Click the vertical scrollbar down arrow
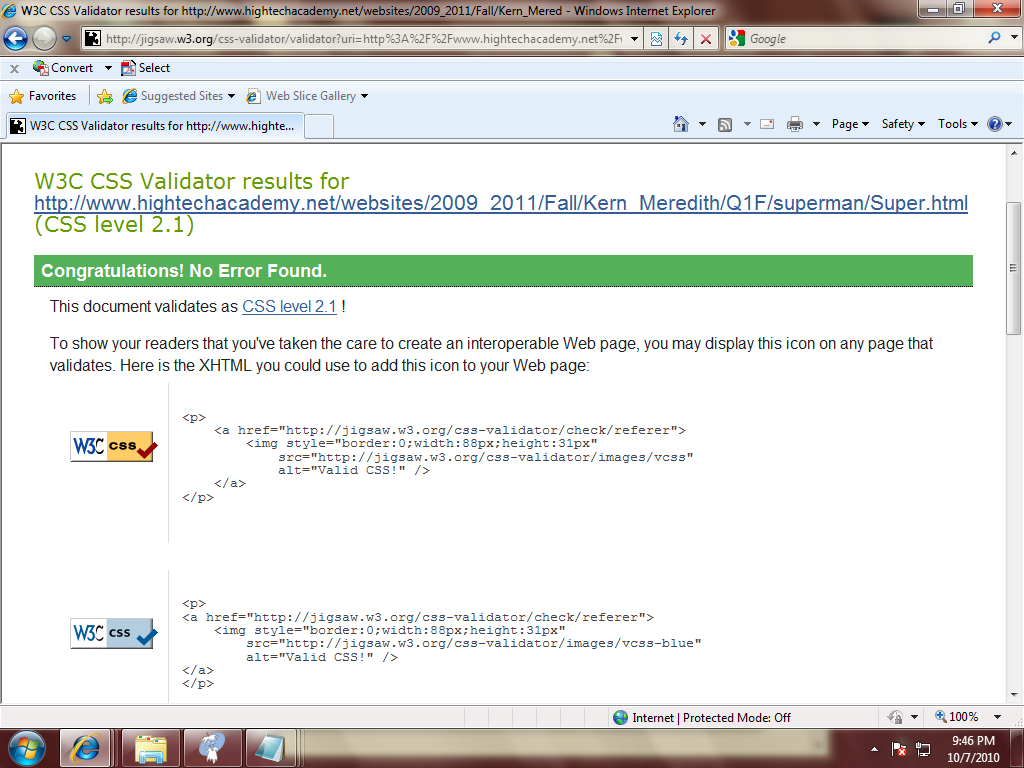The image size is (1024, 768). (1014, 696)
